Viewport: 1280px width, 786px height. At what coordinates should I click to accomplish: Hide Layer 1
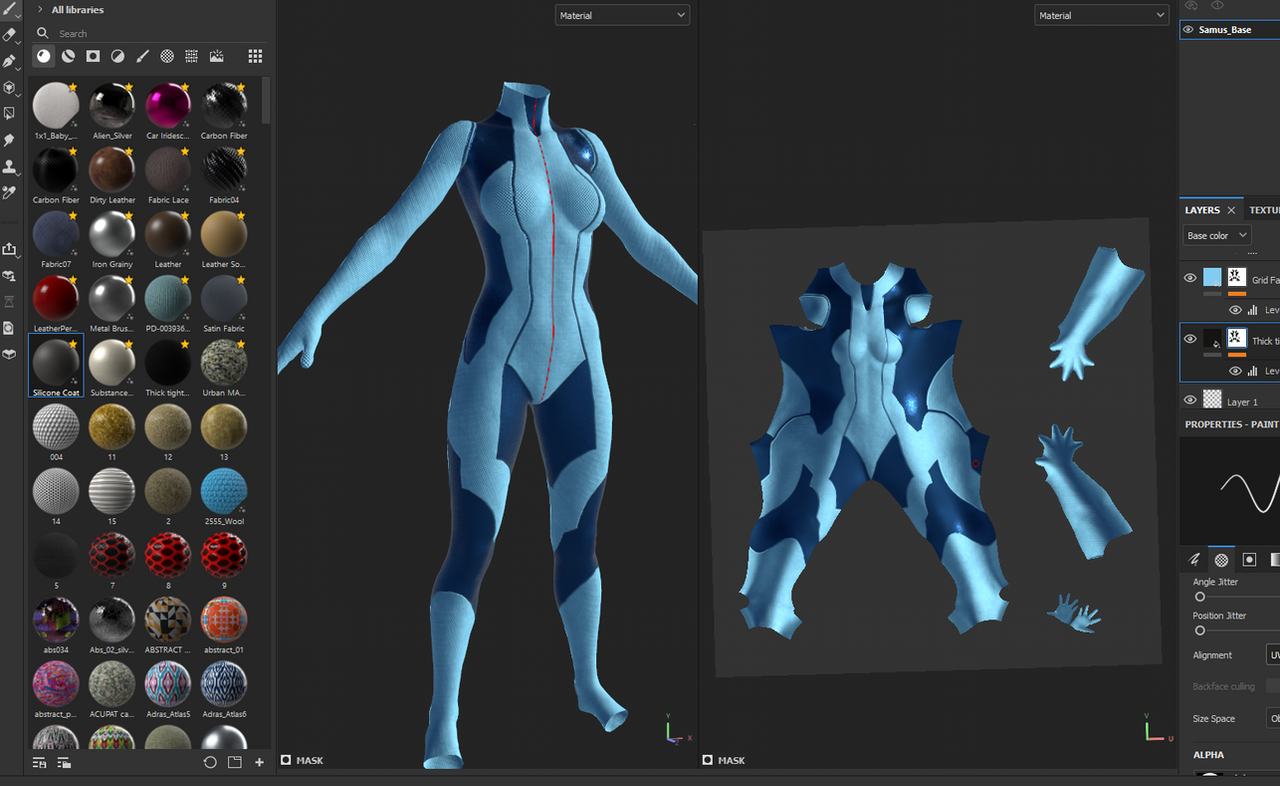1190,400
